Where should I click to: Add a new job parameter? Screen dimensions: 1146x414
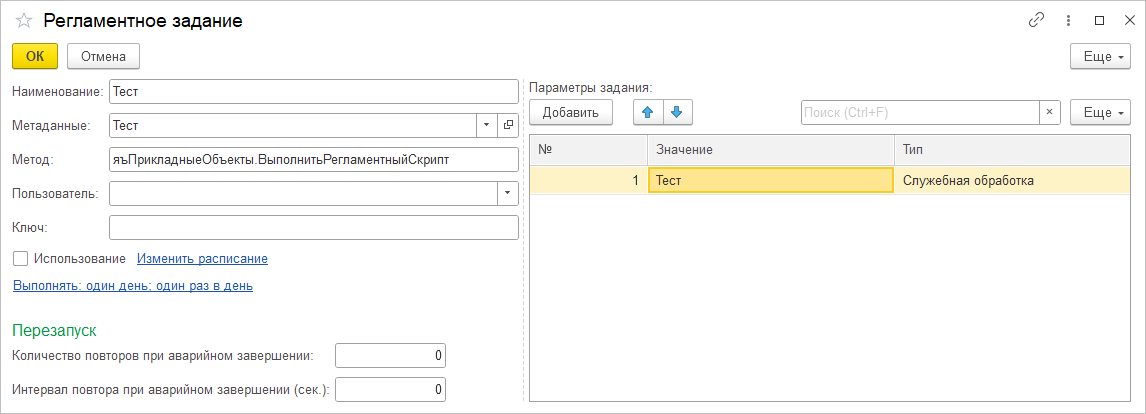coord(570,112)
